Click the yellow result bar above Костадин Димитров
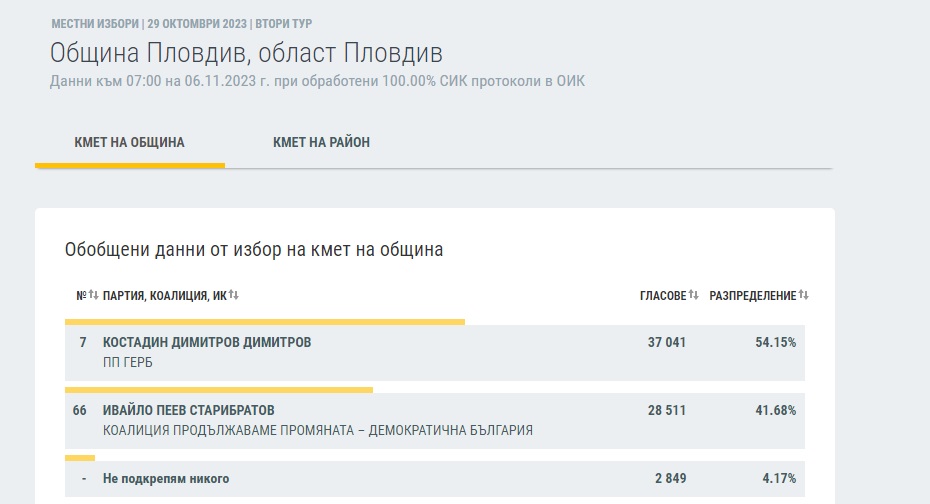This screenshot has width=930, height=504. click(264, 322)
